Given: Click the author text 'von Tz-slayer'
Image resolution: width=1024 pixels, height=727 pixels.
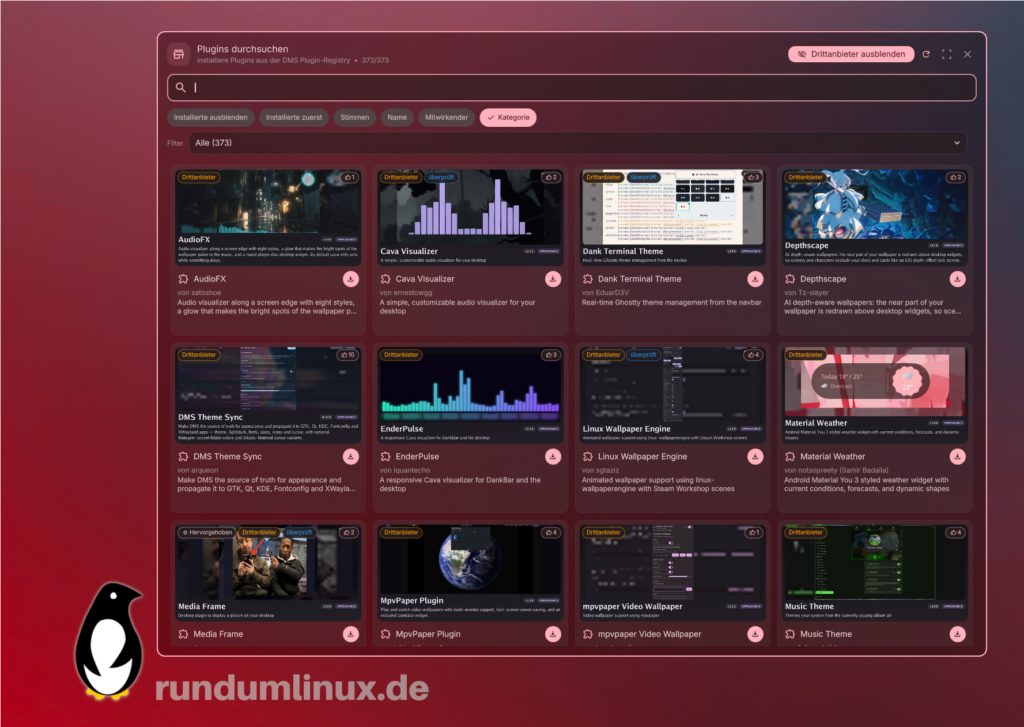Looking at the screenshot, I should tap(806, 293).
